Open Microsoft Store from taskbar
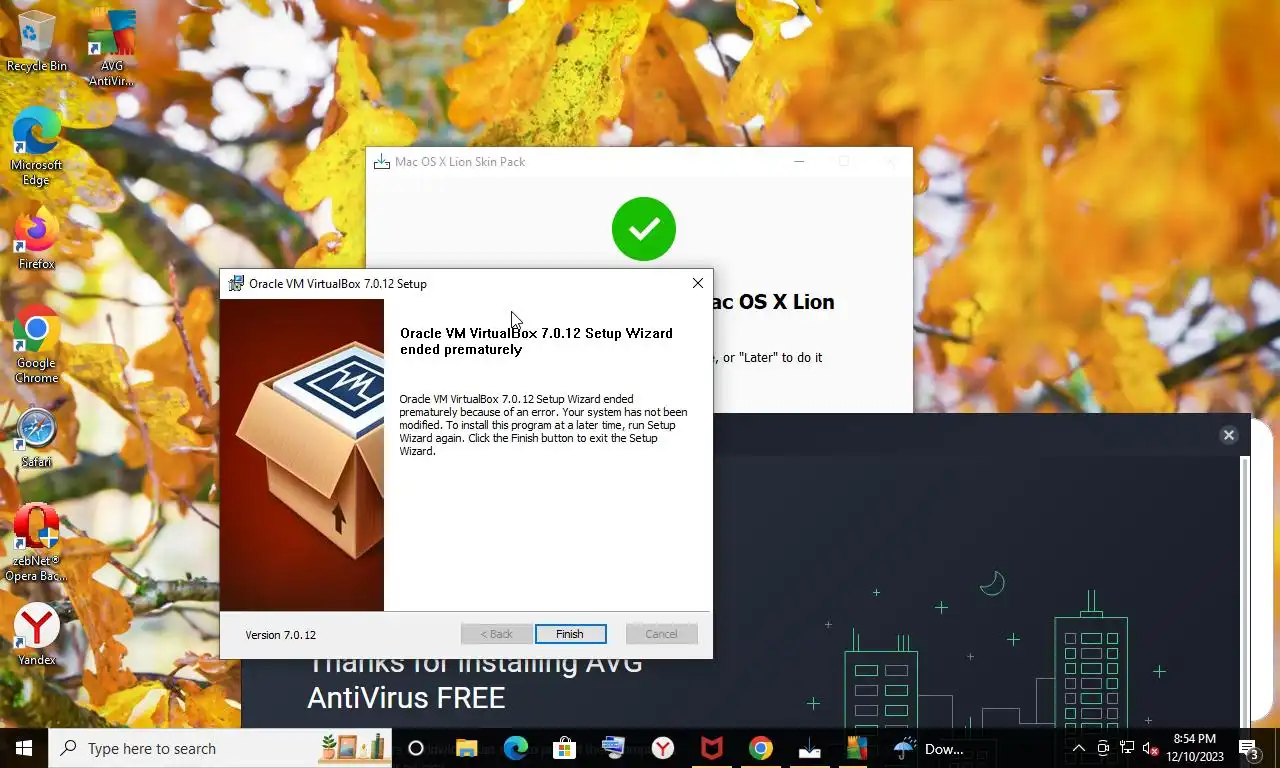This screenshot has width=1280, height=768. (565, 748)
